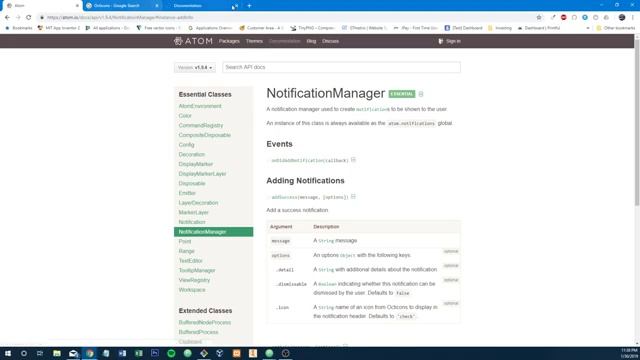Open Decoration class in sidebar

[192, 155]
